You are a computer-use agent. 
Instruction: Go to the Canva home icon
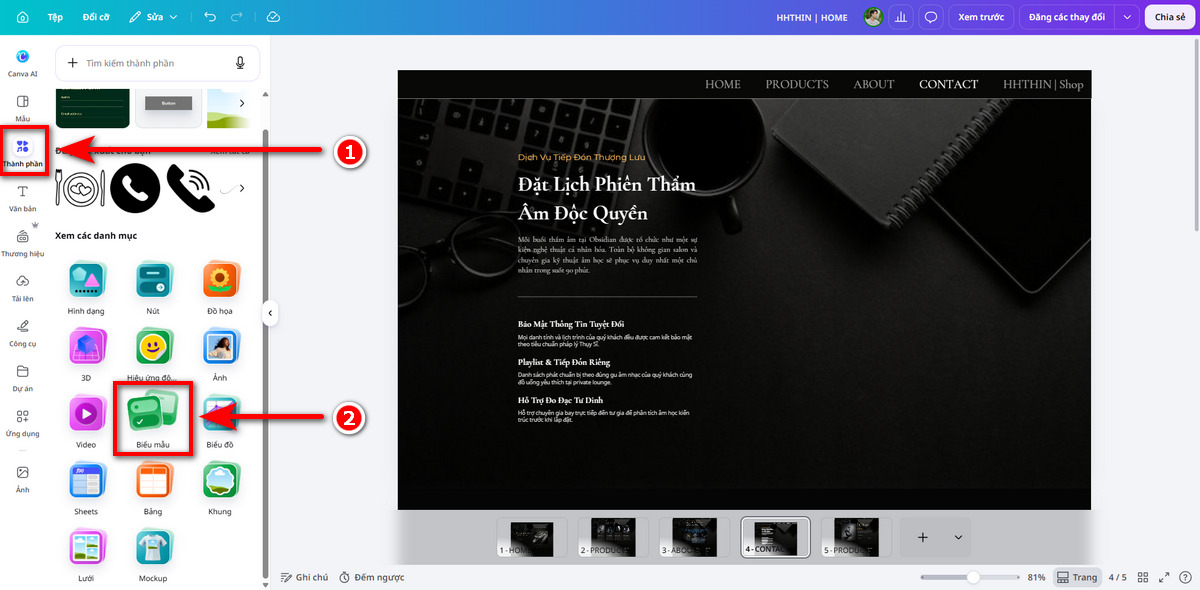tap(23, 17)
